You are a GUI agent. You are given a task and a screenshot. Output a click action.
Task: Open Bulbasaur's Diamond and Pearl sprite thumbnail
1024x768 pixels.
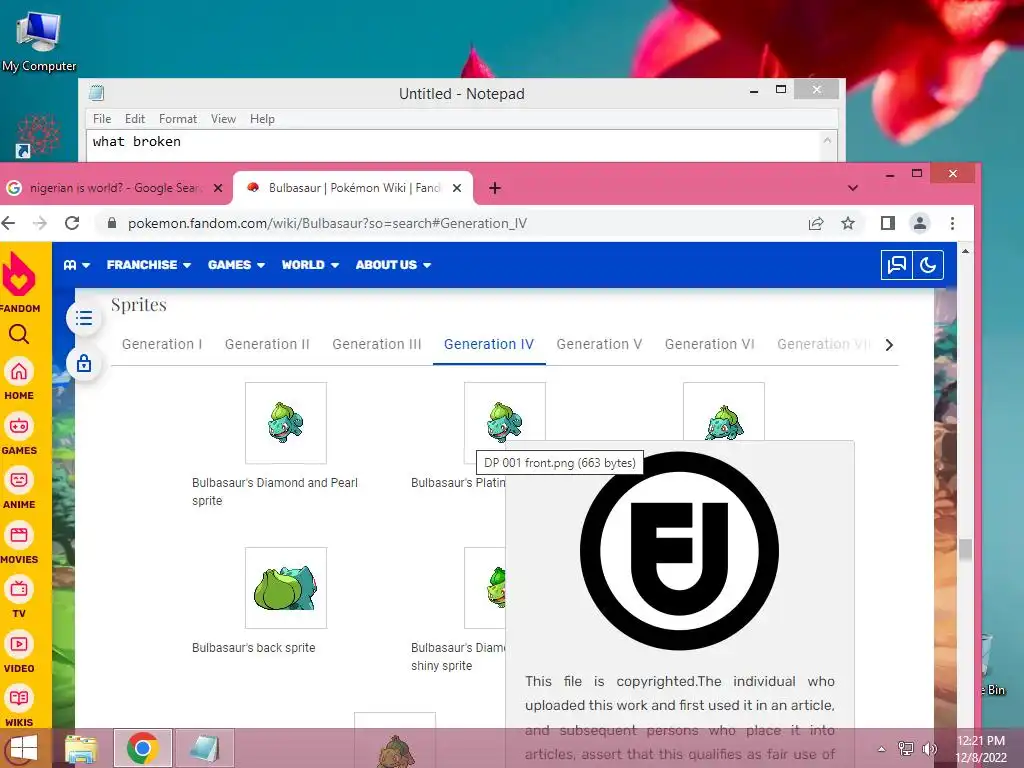tap(286, 423)
